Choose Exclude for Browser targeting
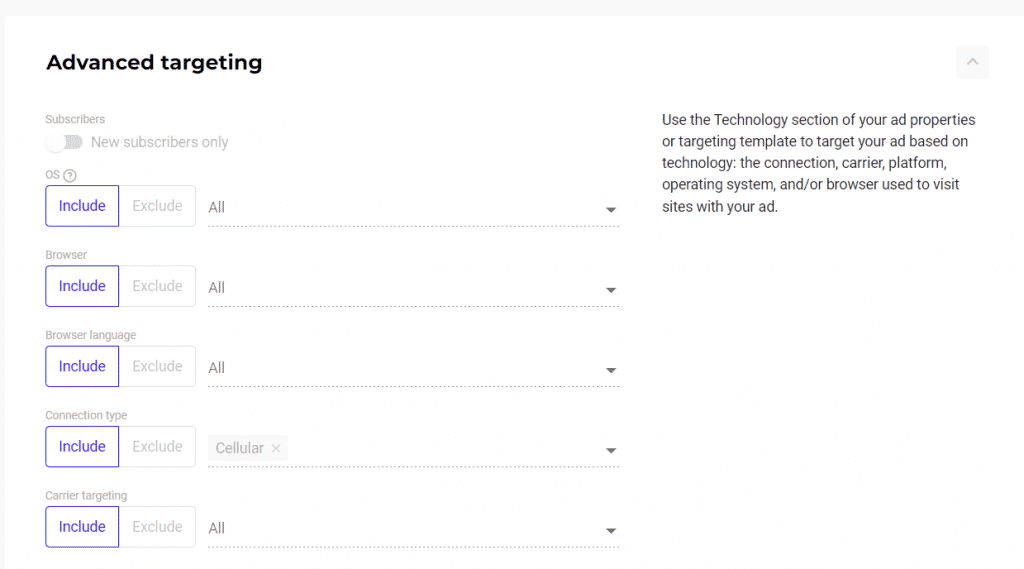 (157, 286)
